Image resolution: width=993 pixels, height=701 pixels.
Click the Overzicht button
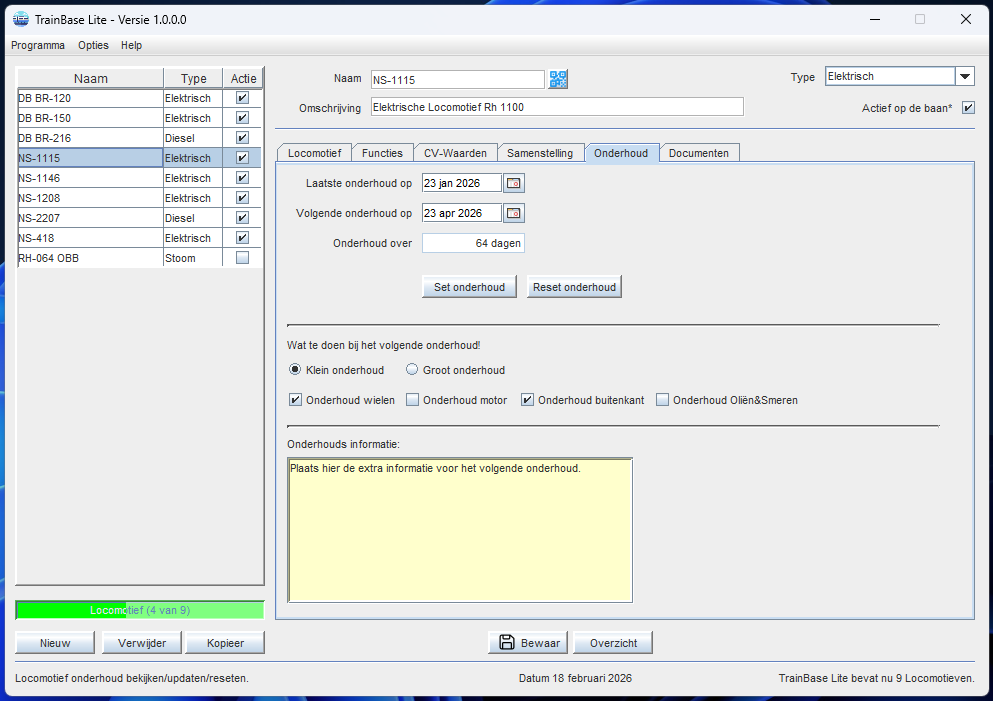[x=614, y=643]
